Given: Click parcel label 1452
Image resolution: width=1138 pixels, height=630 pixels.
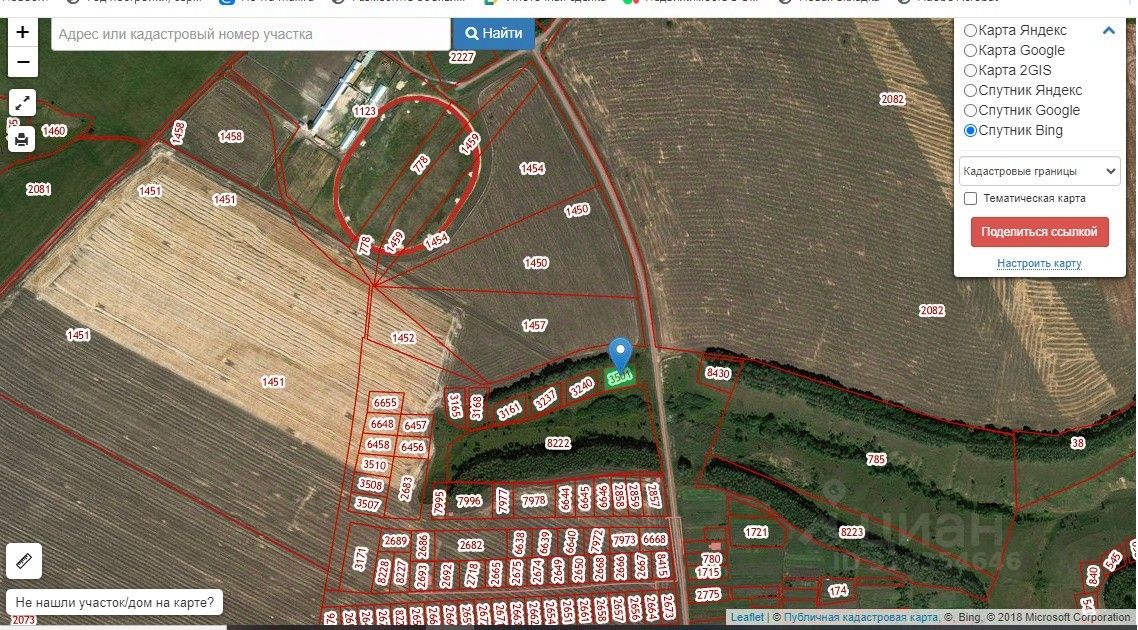Looking at the screenshot, I should [403, 338].
